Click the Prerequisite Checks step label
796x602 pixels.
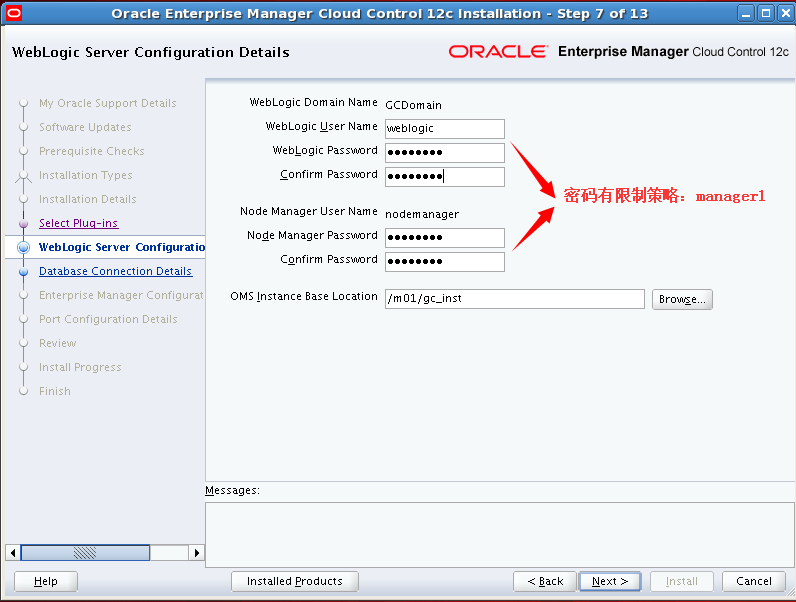92,151
